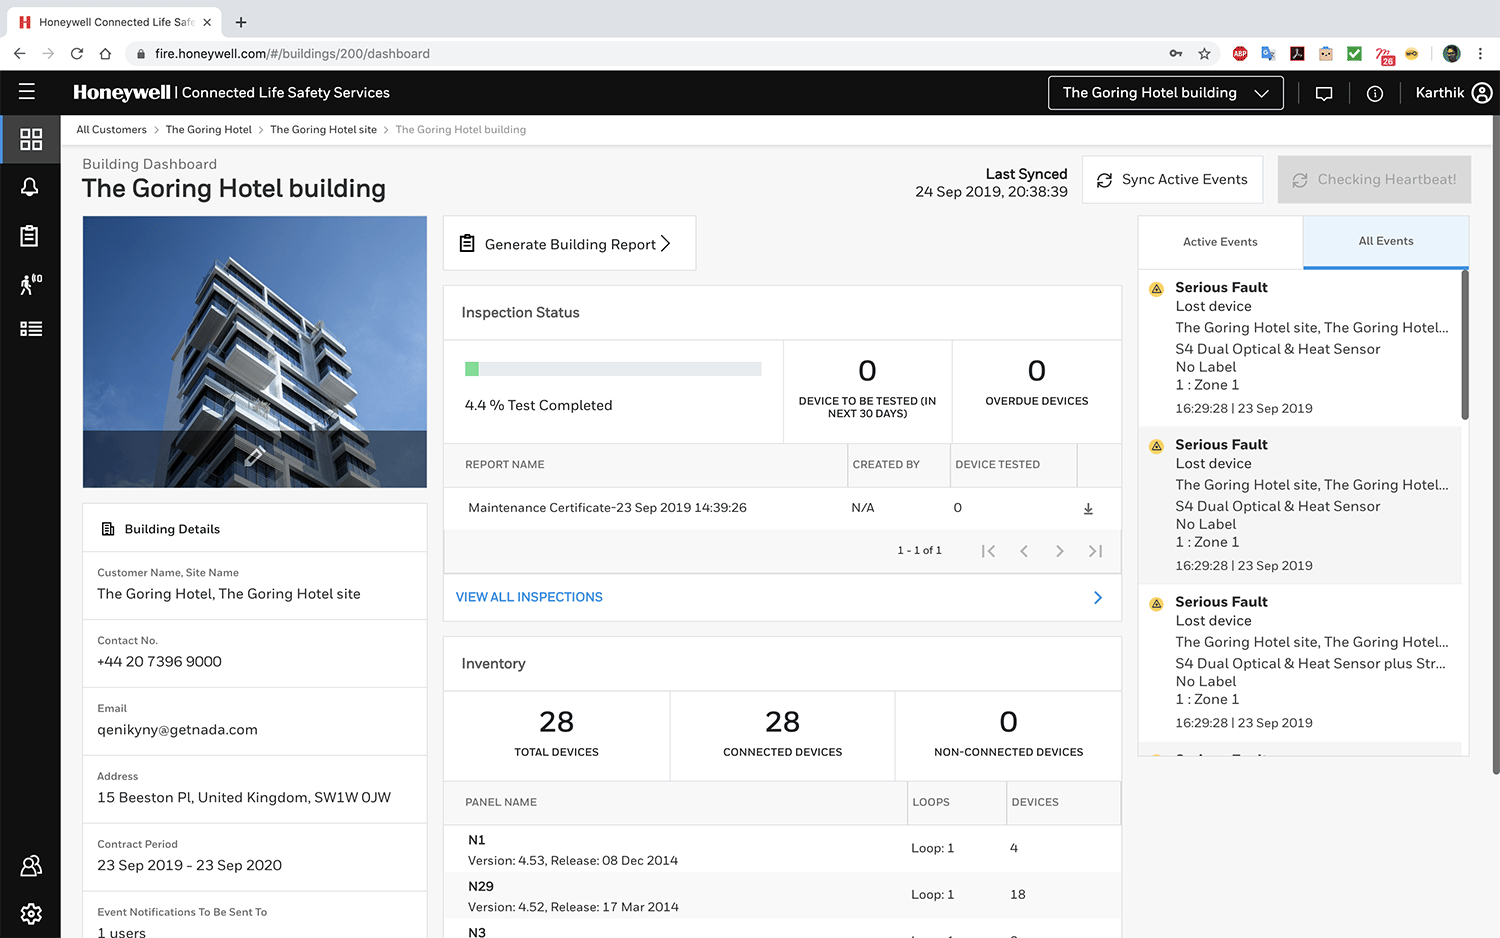This screenshot has height=938, width=1500.
Task: Open notifications bell in sidebar
Action: [x=30, y=187]
